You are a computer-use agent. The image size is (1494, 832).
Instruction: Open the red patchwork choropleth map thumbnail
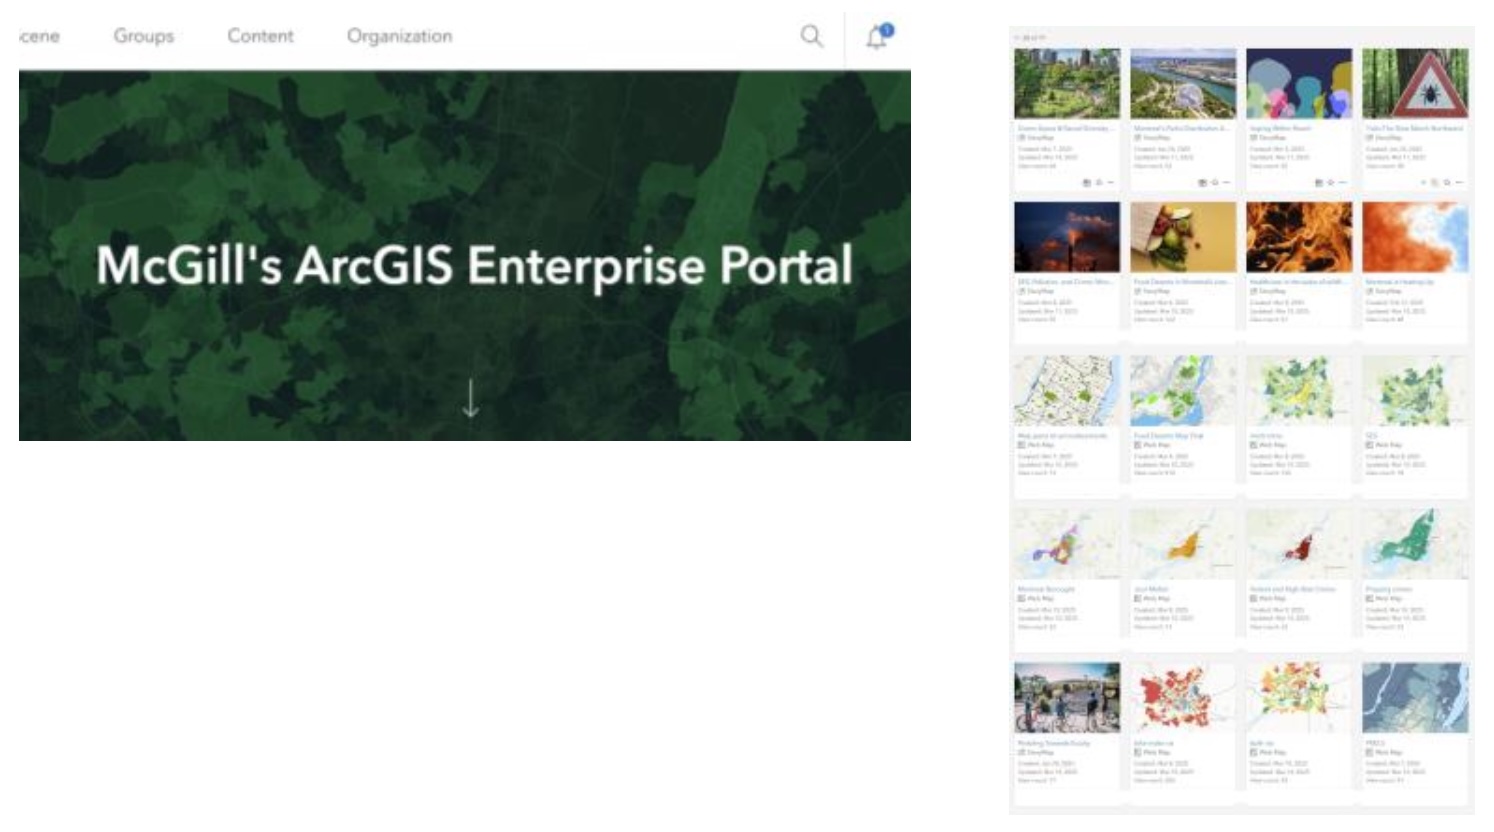point(1183,697)
